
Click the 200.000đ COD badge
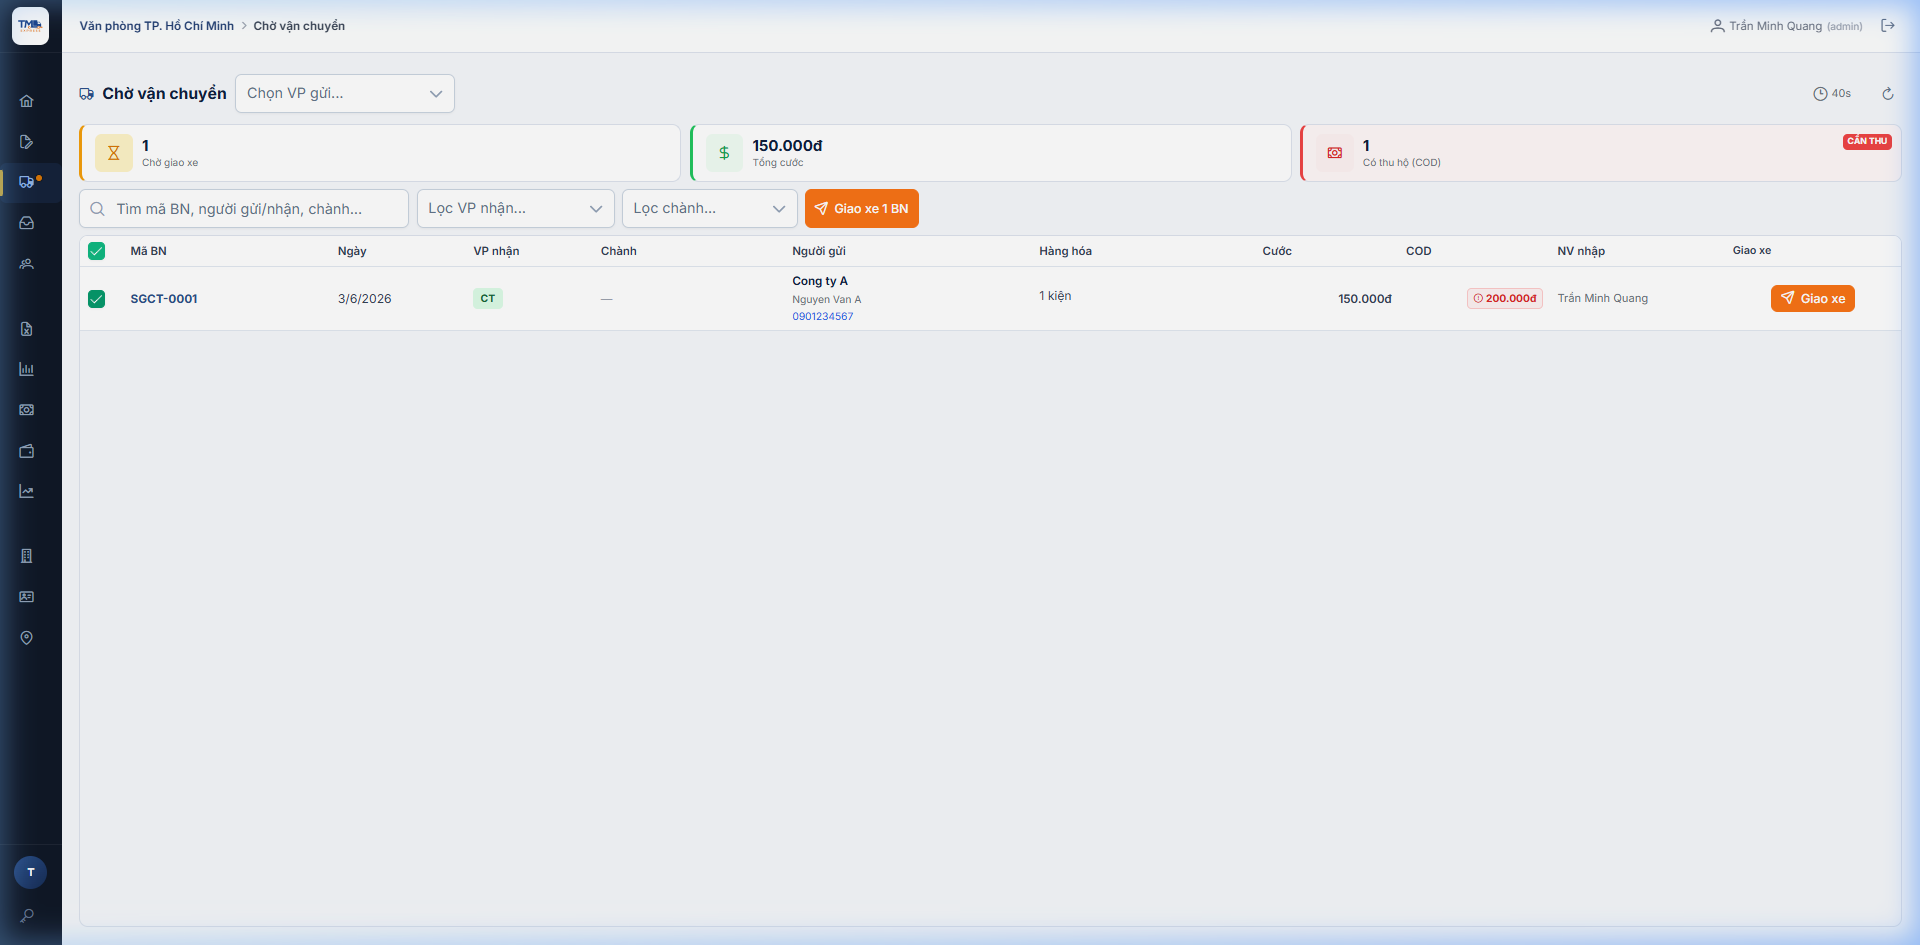tap(1505, 299)
